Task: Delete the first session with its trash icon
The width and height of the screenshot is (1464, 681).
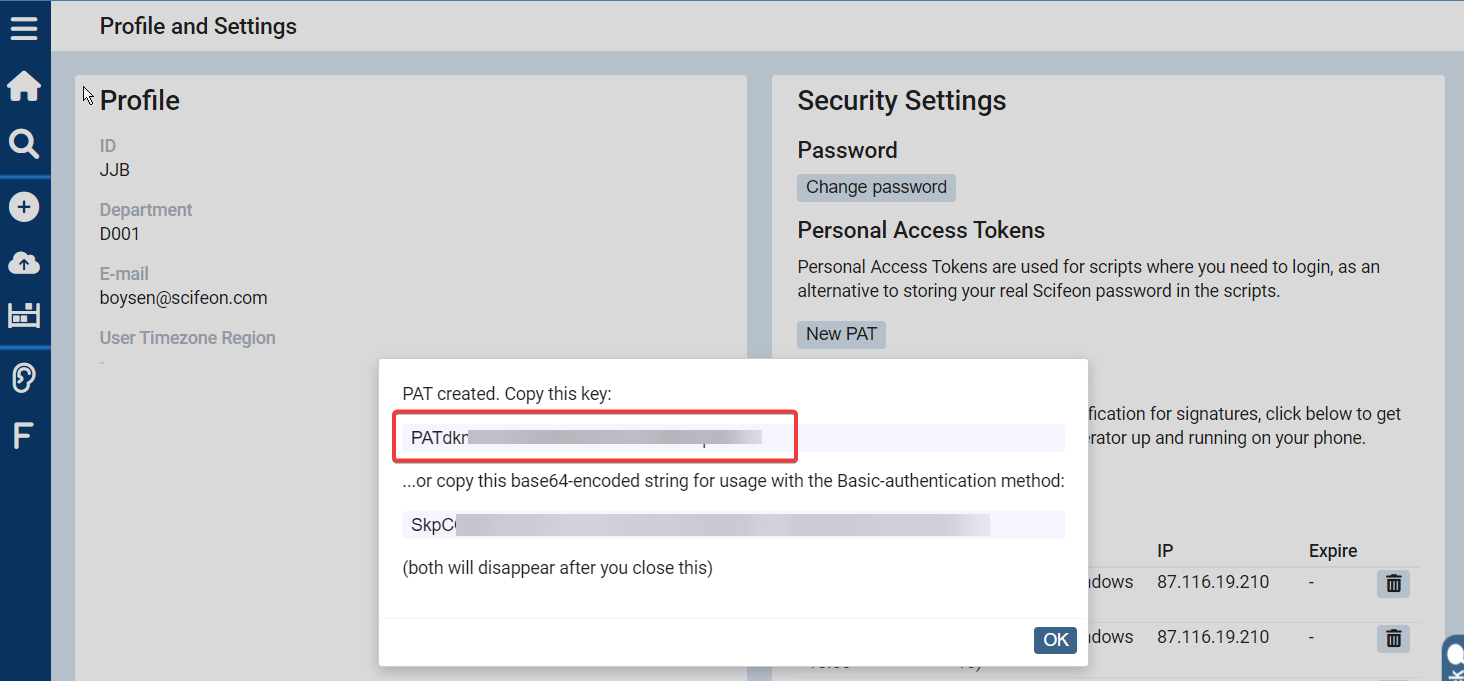Action: [1393, 583]
